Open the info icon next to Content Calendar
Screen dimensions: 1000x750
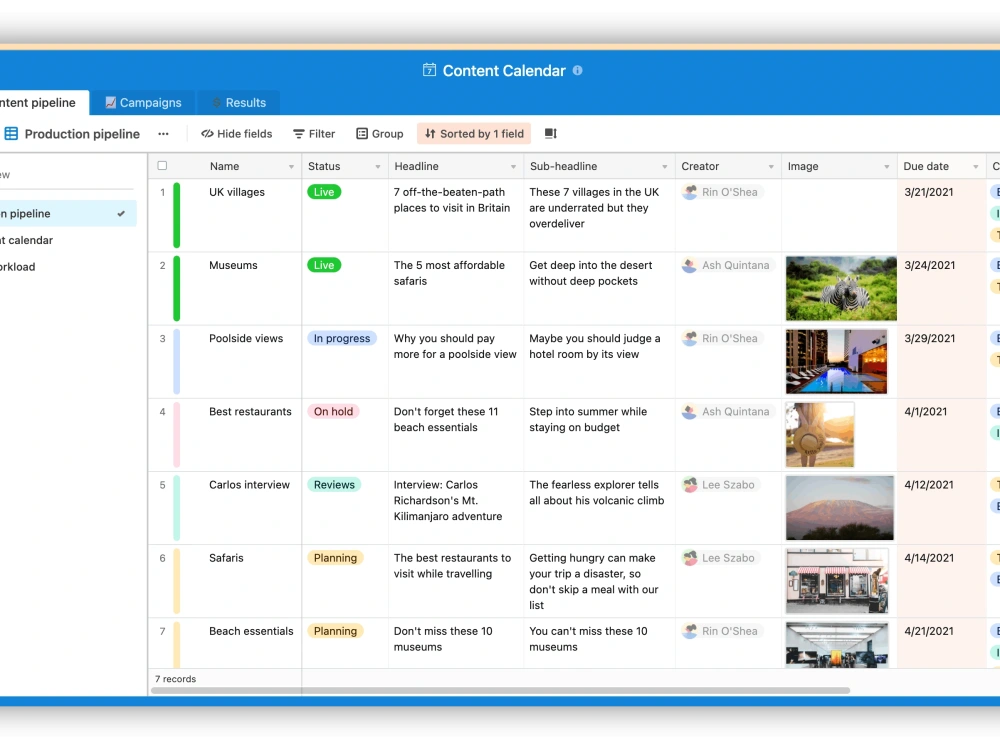pos(577,70)
